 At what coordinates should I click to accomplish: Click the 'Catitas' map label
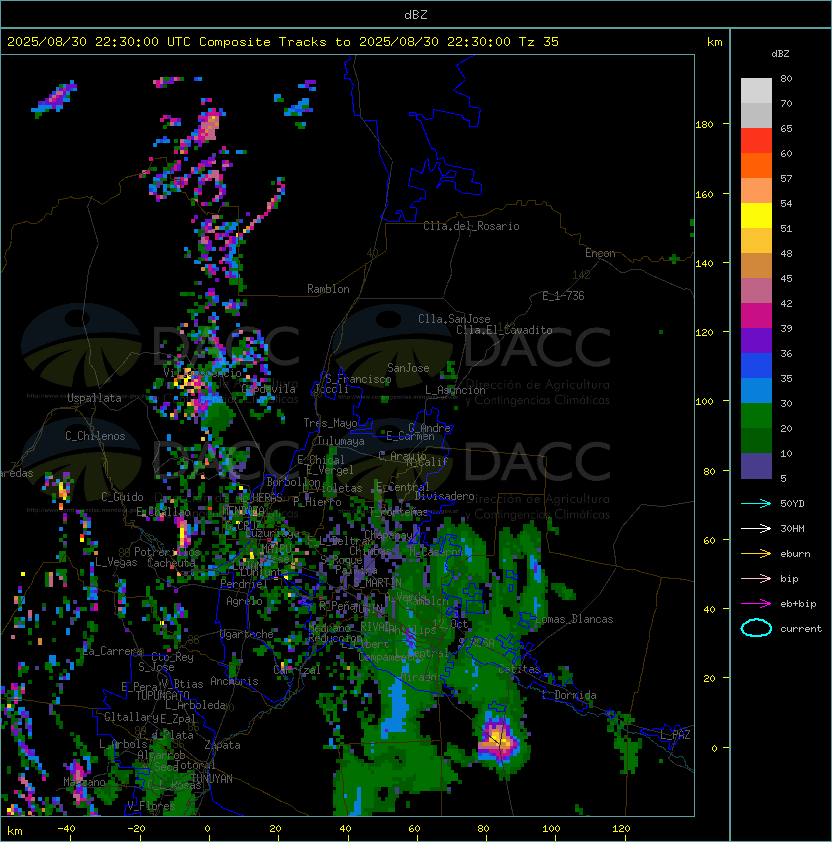point(519,670)
